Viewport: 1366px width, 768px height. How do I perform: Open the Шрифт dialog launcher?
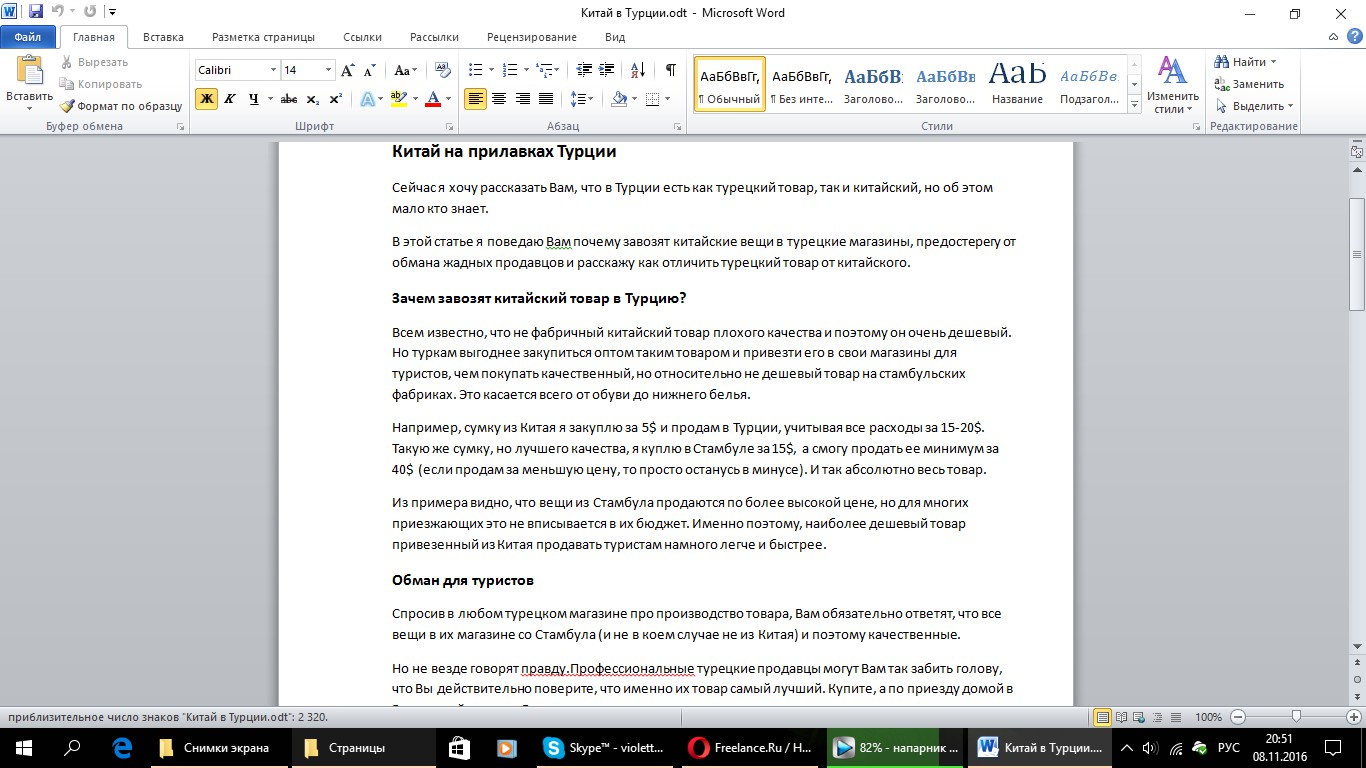[x=448, y=127]
